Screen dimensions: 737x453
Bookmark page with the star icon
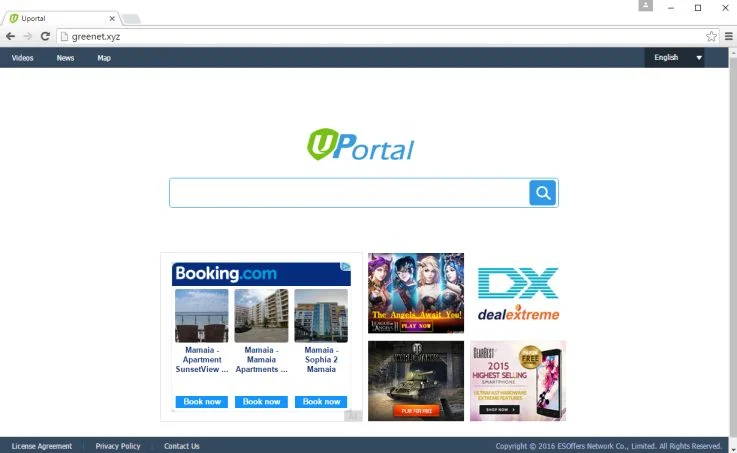click(x=711, y=36)
